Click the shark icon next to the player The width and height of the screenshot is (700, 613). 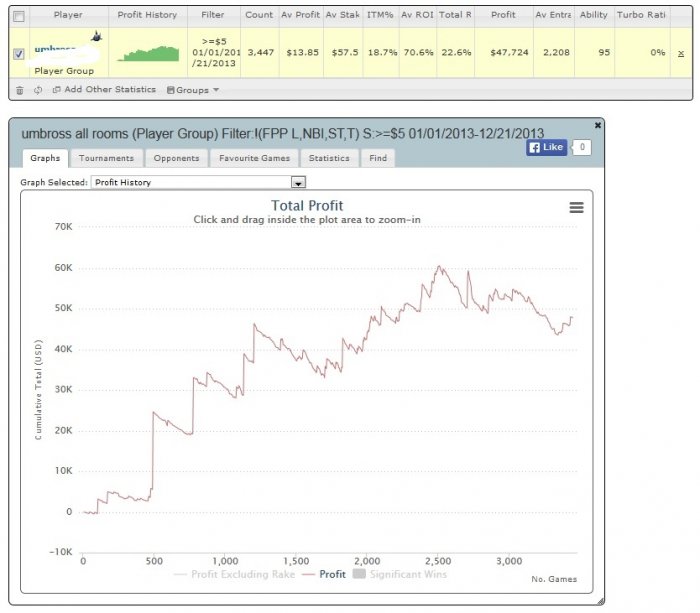[x=96, y=36]
